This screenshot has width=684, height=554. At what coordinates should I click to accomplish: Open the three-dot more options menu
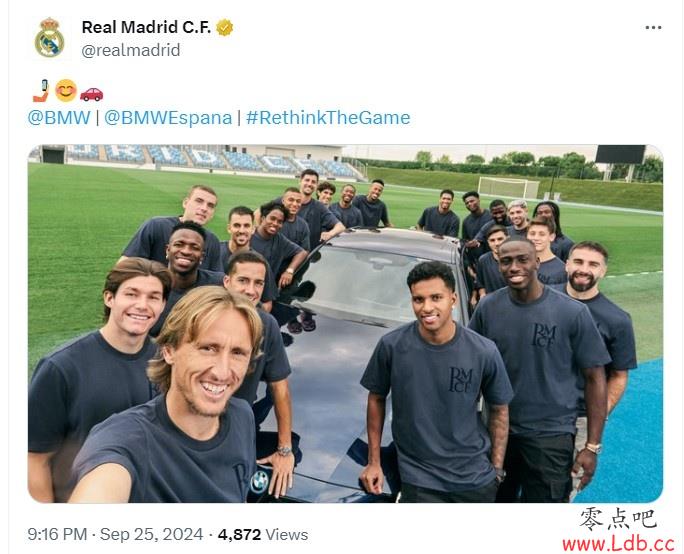[653, 27]
